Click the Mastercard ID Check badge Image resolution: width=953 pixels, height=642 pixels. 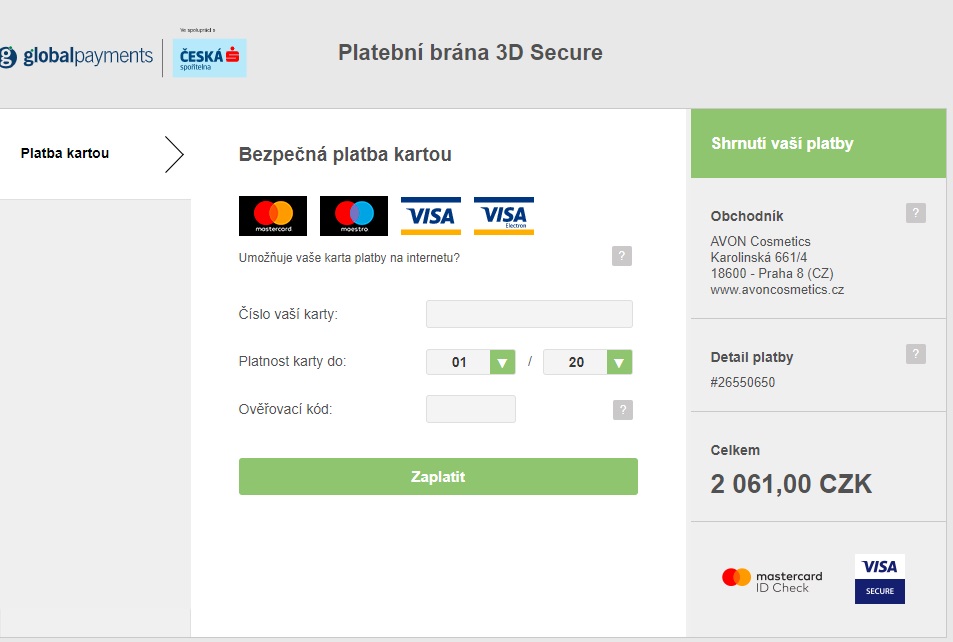click(x=772, y=581)
